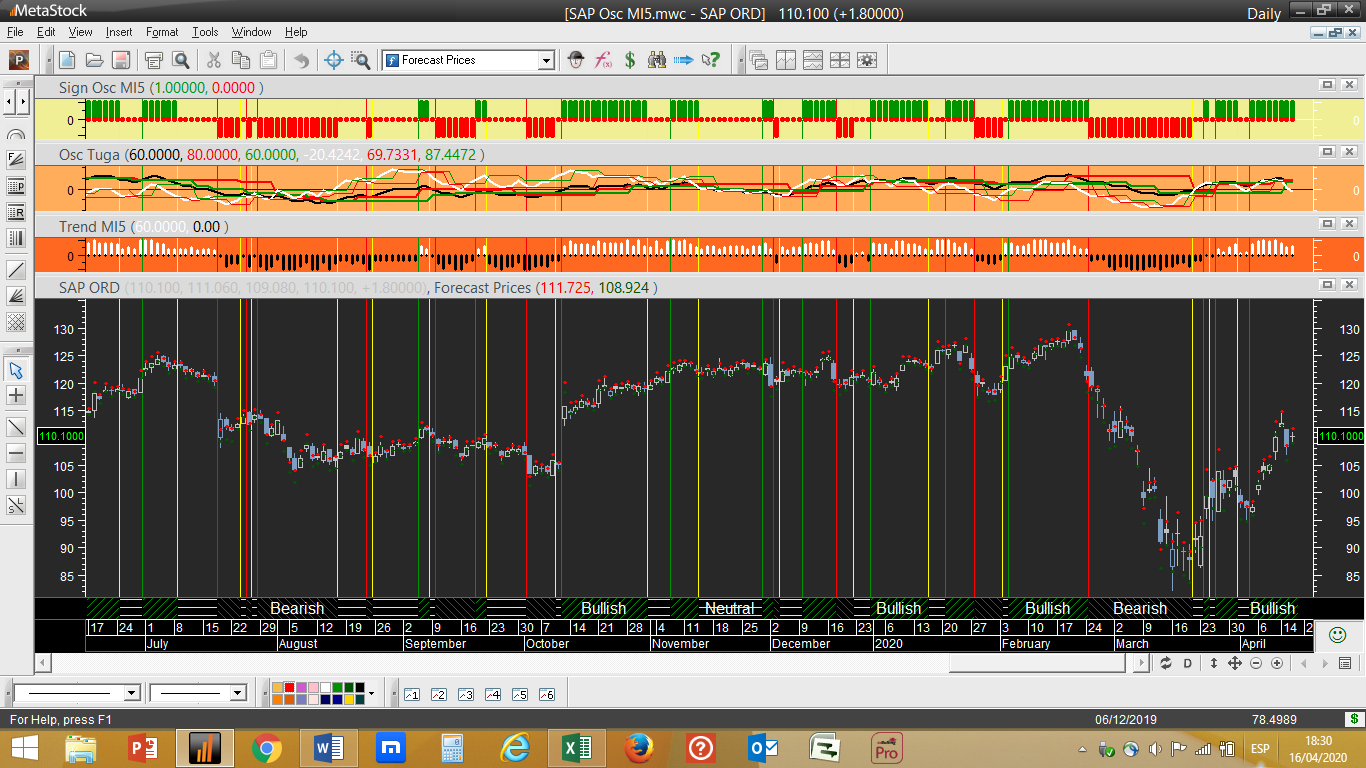Click the Expert smiley face commentary icon

1336,634
